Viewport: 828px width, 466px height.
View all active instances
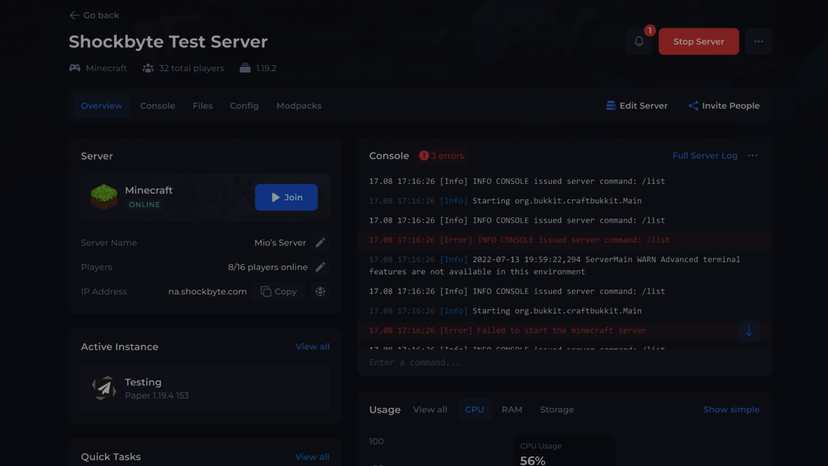coord(312,347)
